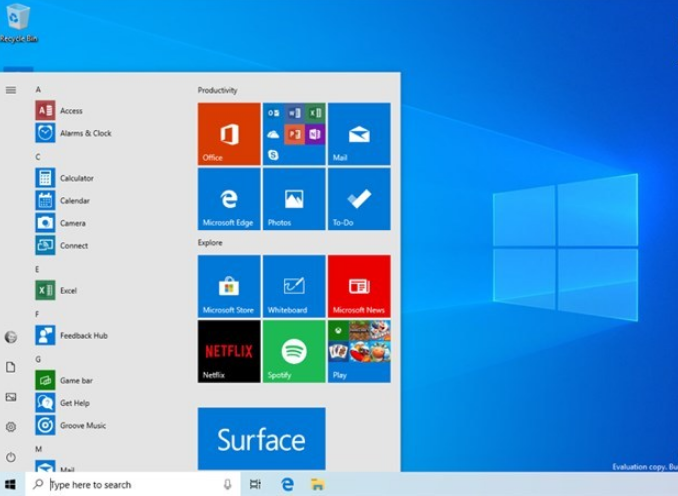The image size is (678, 496).
Task: Click the orange Office tile
Action: click(x=229, y=134)
